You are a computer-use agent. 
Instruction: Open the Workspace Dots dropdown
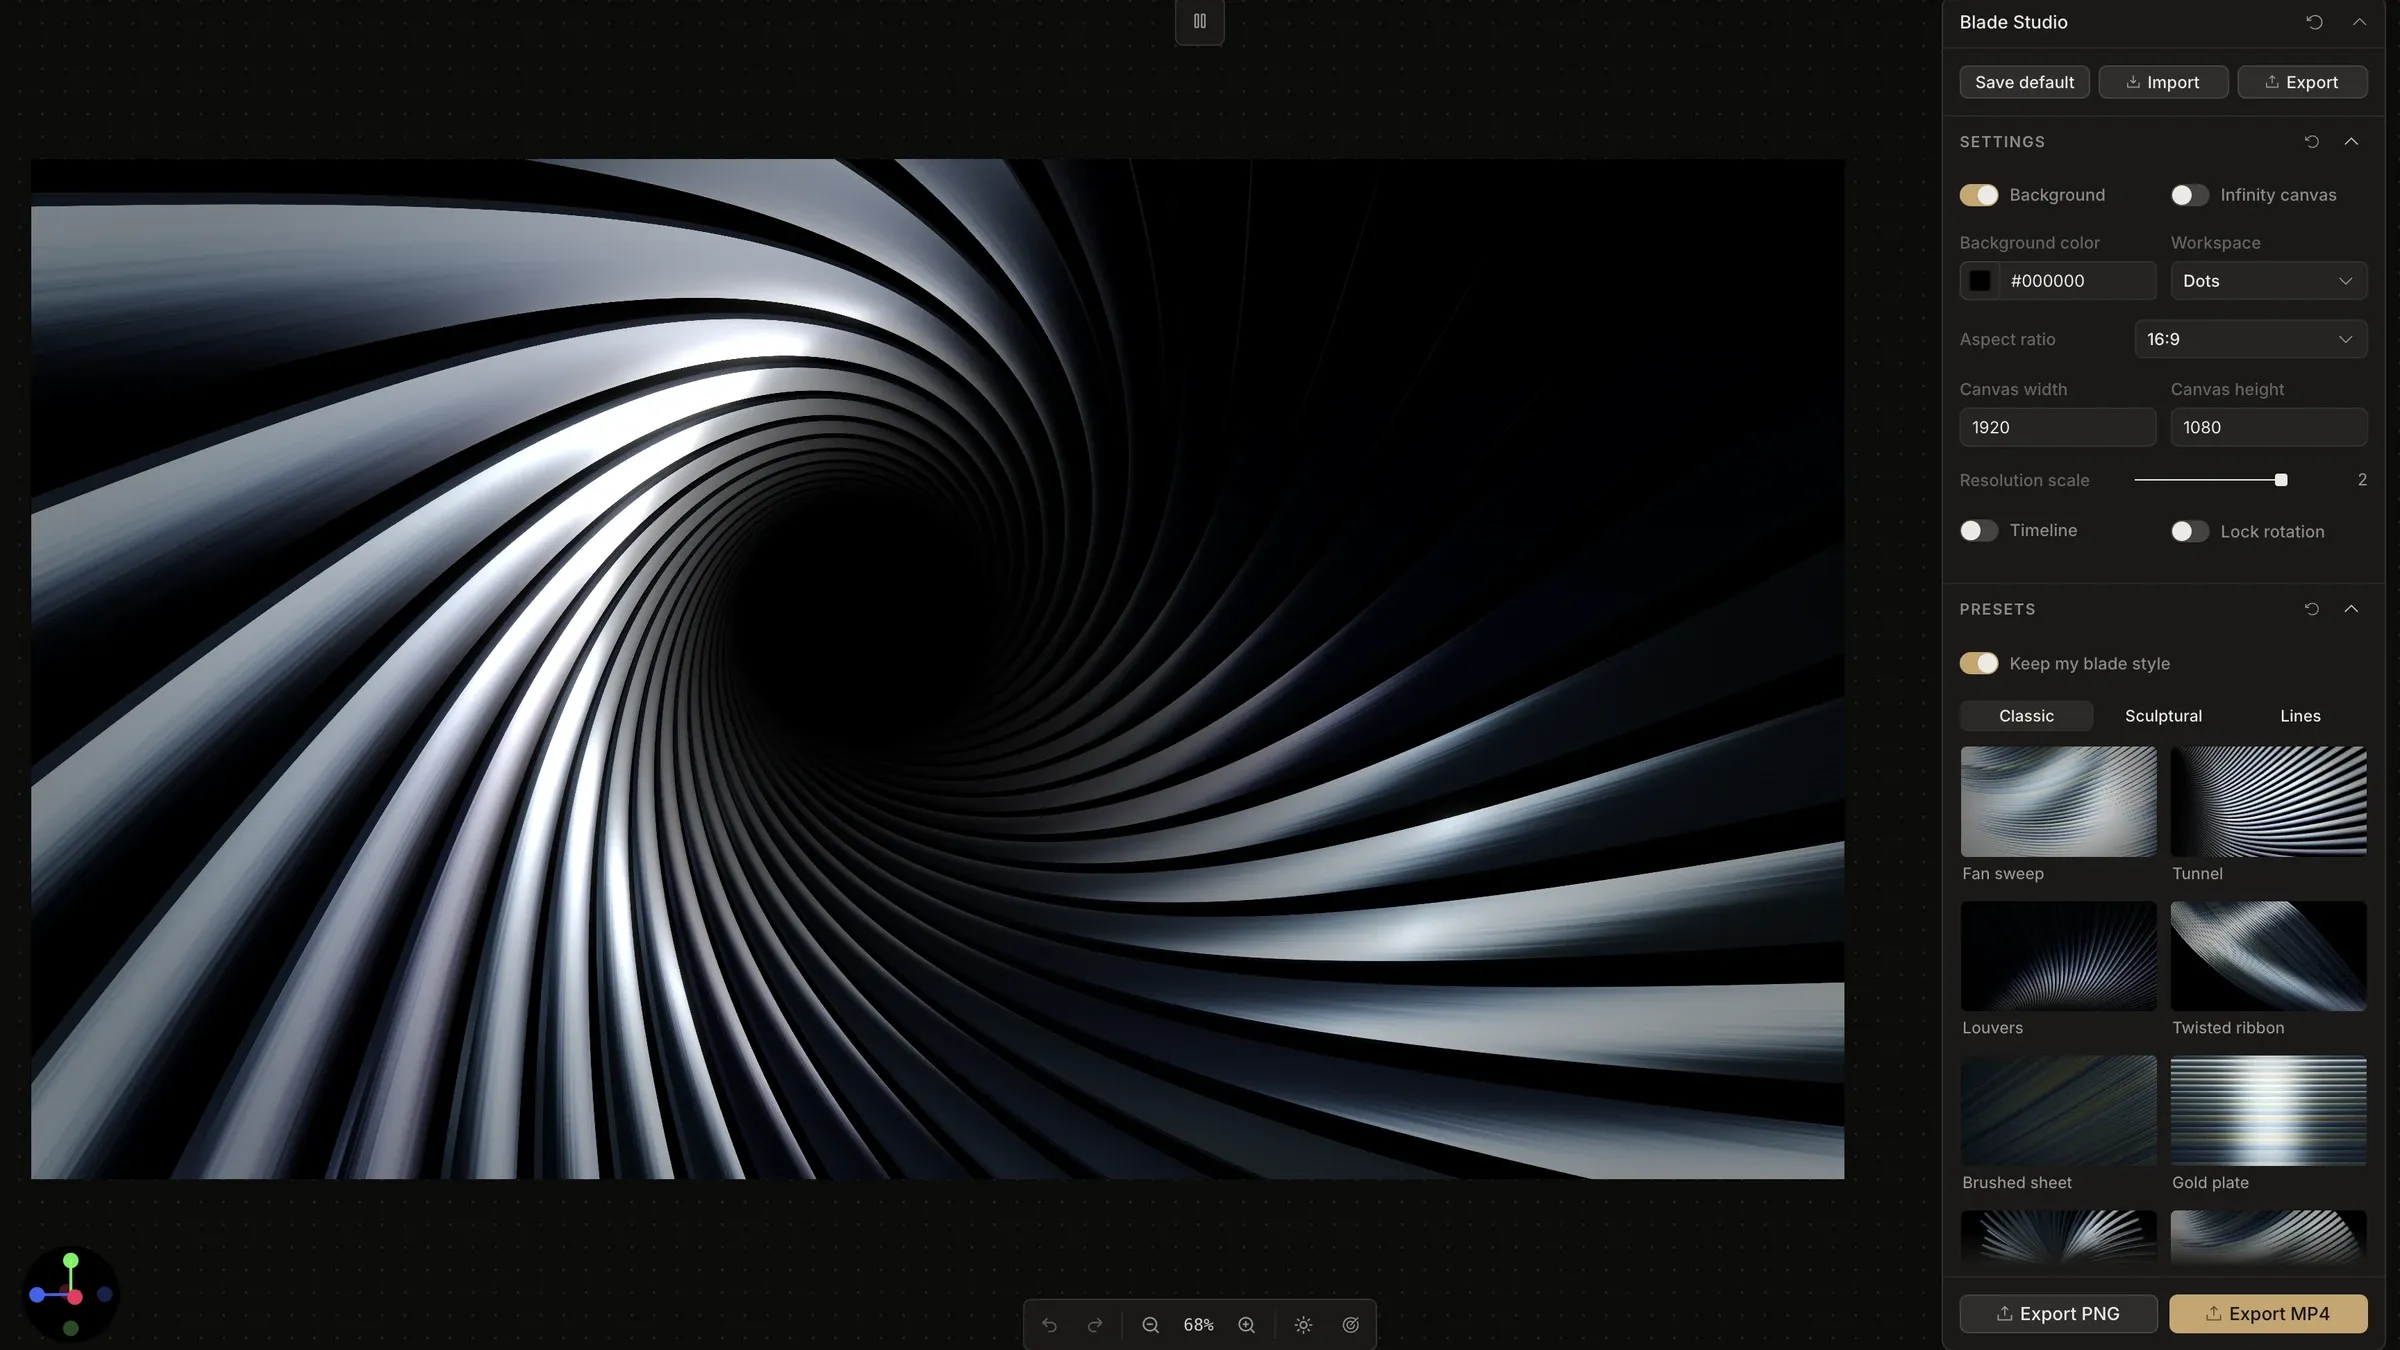click(x=2268, y=281)
